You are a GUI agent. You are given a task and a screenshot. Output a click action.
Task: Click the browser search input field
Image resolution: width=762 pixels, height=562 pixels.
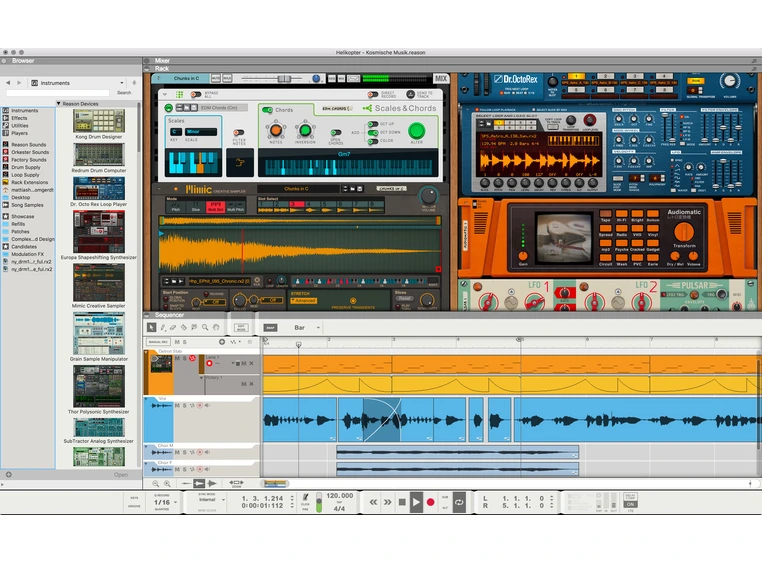point(58,93)
